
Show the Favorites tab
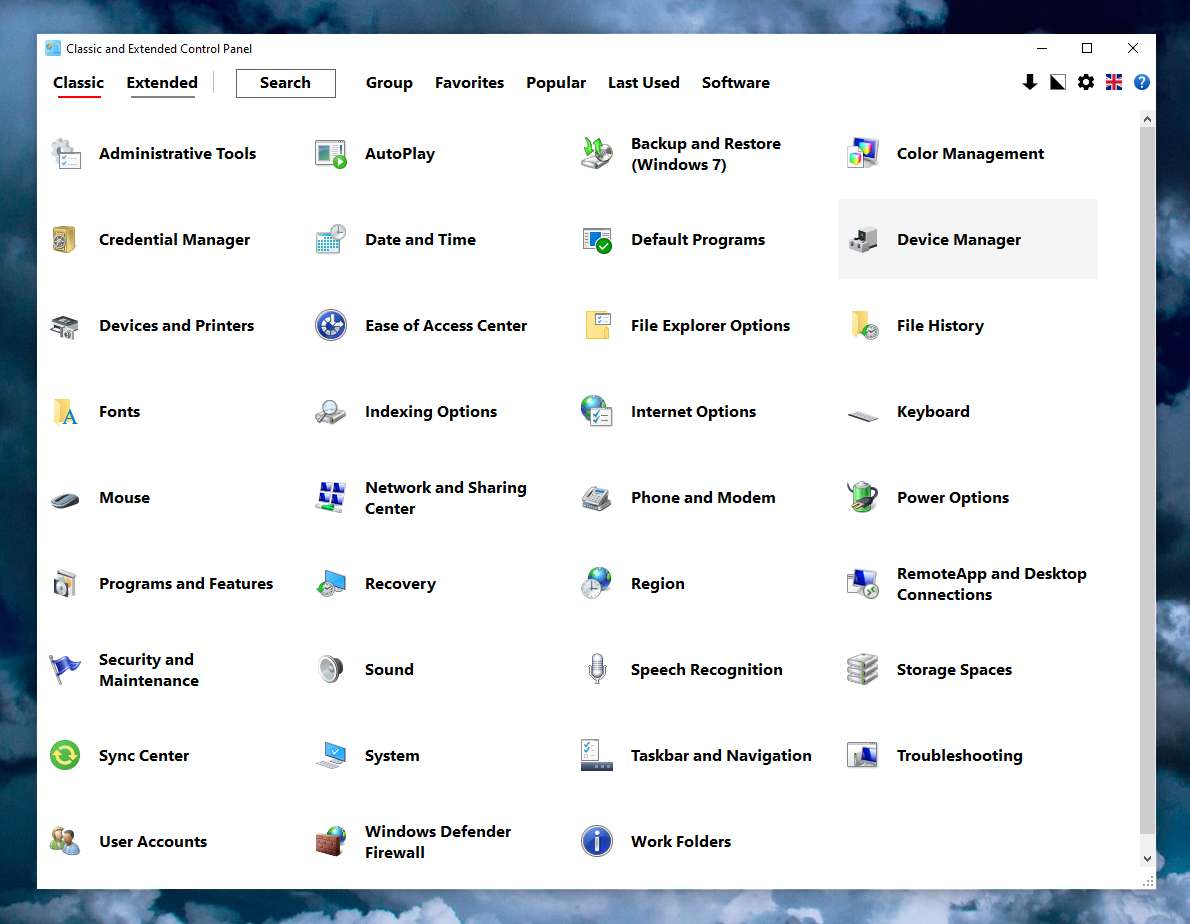[469, 83]
